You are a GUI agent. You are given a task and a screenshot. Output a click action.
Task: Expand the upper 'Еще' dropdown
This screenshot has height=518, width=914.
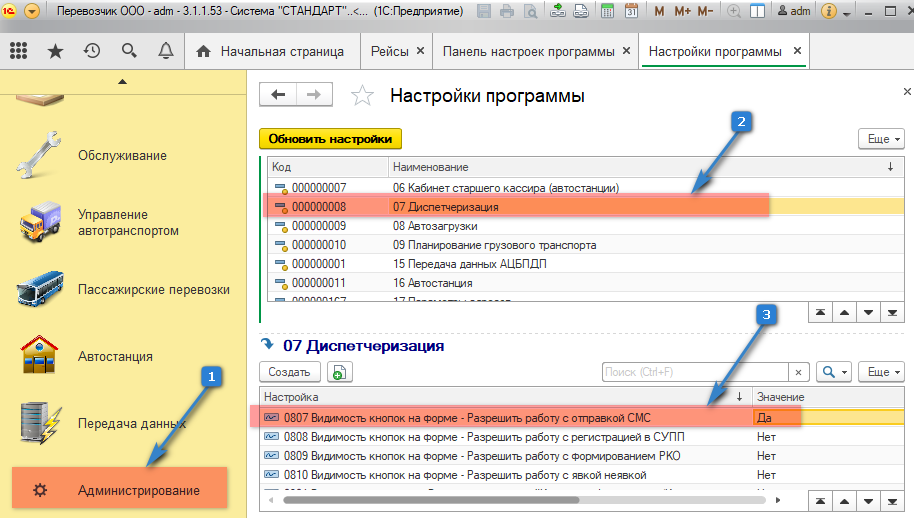[x=881, y=139]
